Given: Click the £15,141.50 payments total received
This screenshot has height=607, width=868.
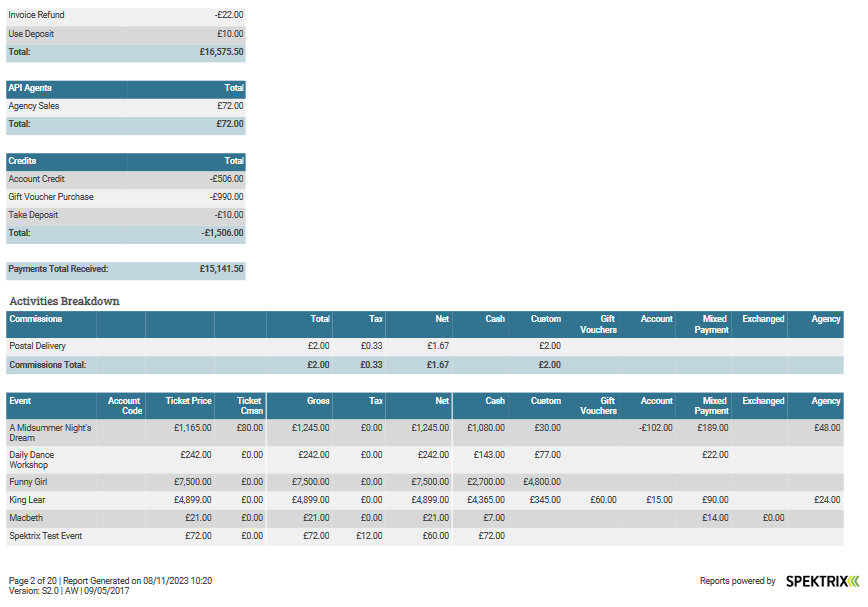Looking at the screenshot, I should [x=221, y=269].
